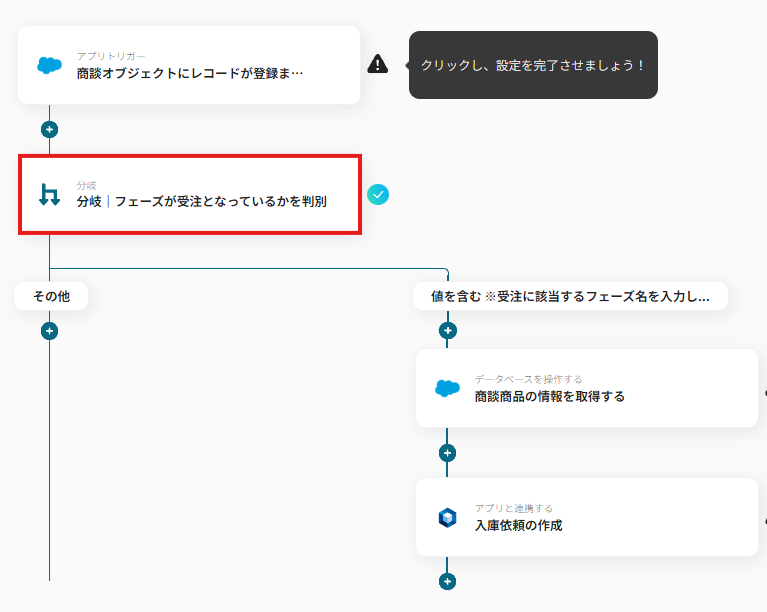Click Salesforce icon on 商談商品 card
The width and height of the screenshot is (767, 612).
click(x=448, y=388)
